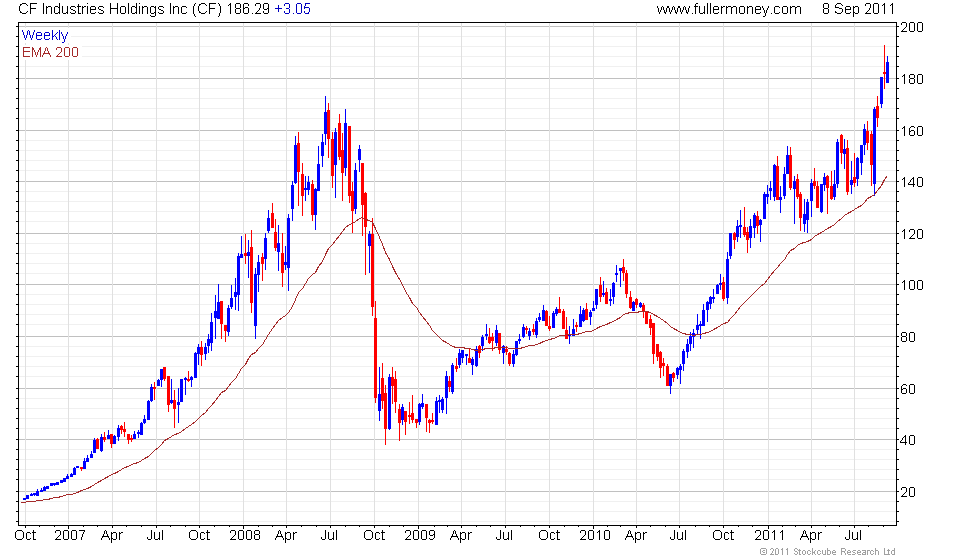Click the 100 price axis label

[x=911, y=286]
